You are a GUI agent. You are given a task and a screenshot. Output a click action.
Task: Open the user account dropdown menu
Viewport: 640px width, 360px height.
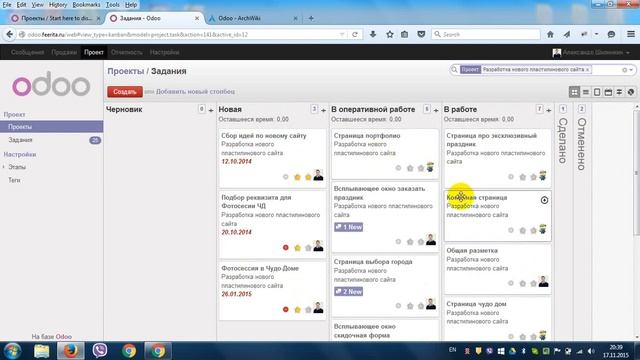(x=591, y=52)
